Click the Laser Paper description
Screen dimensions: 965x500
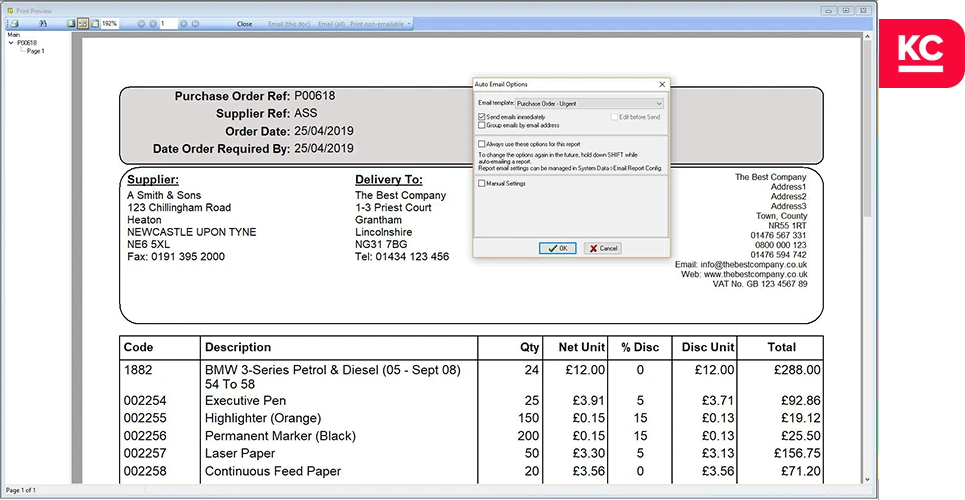(240, 454)
